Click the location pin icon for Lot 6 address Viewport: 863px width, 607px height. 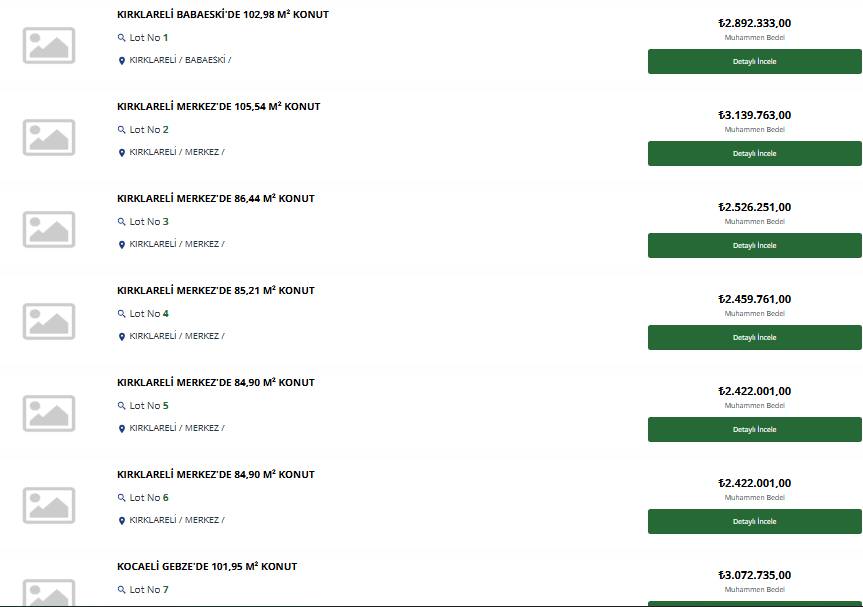tap(122, 520)
